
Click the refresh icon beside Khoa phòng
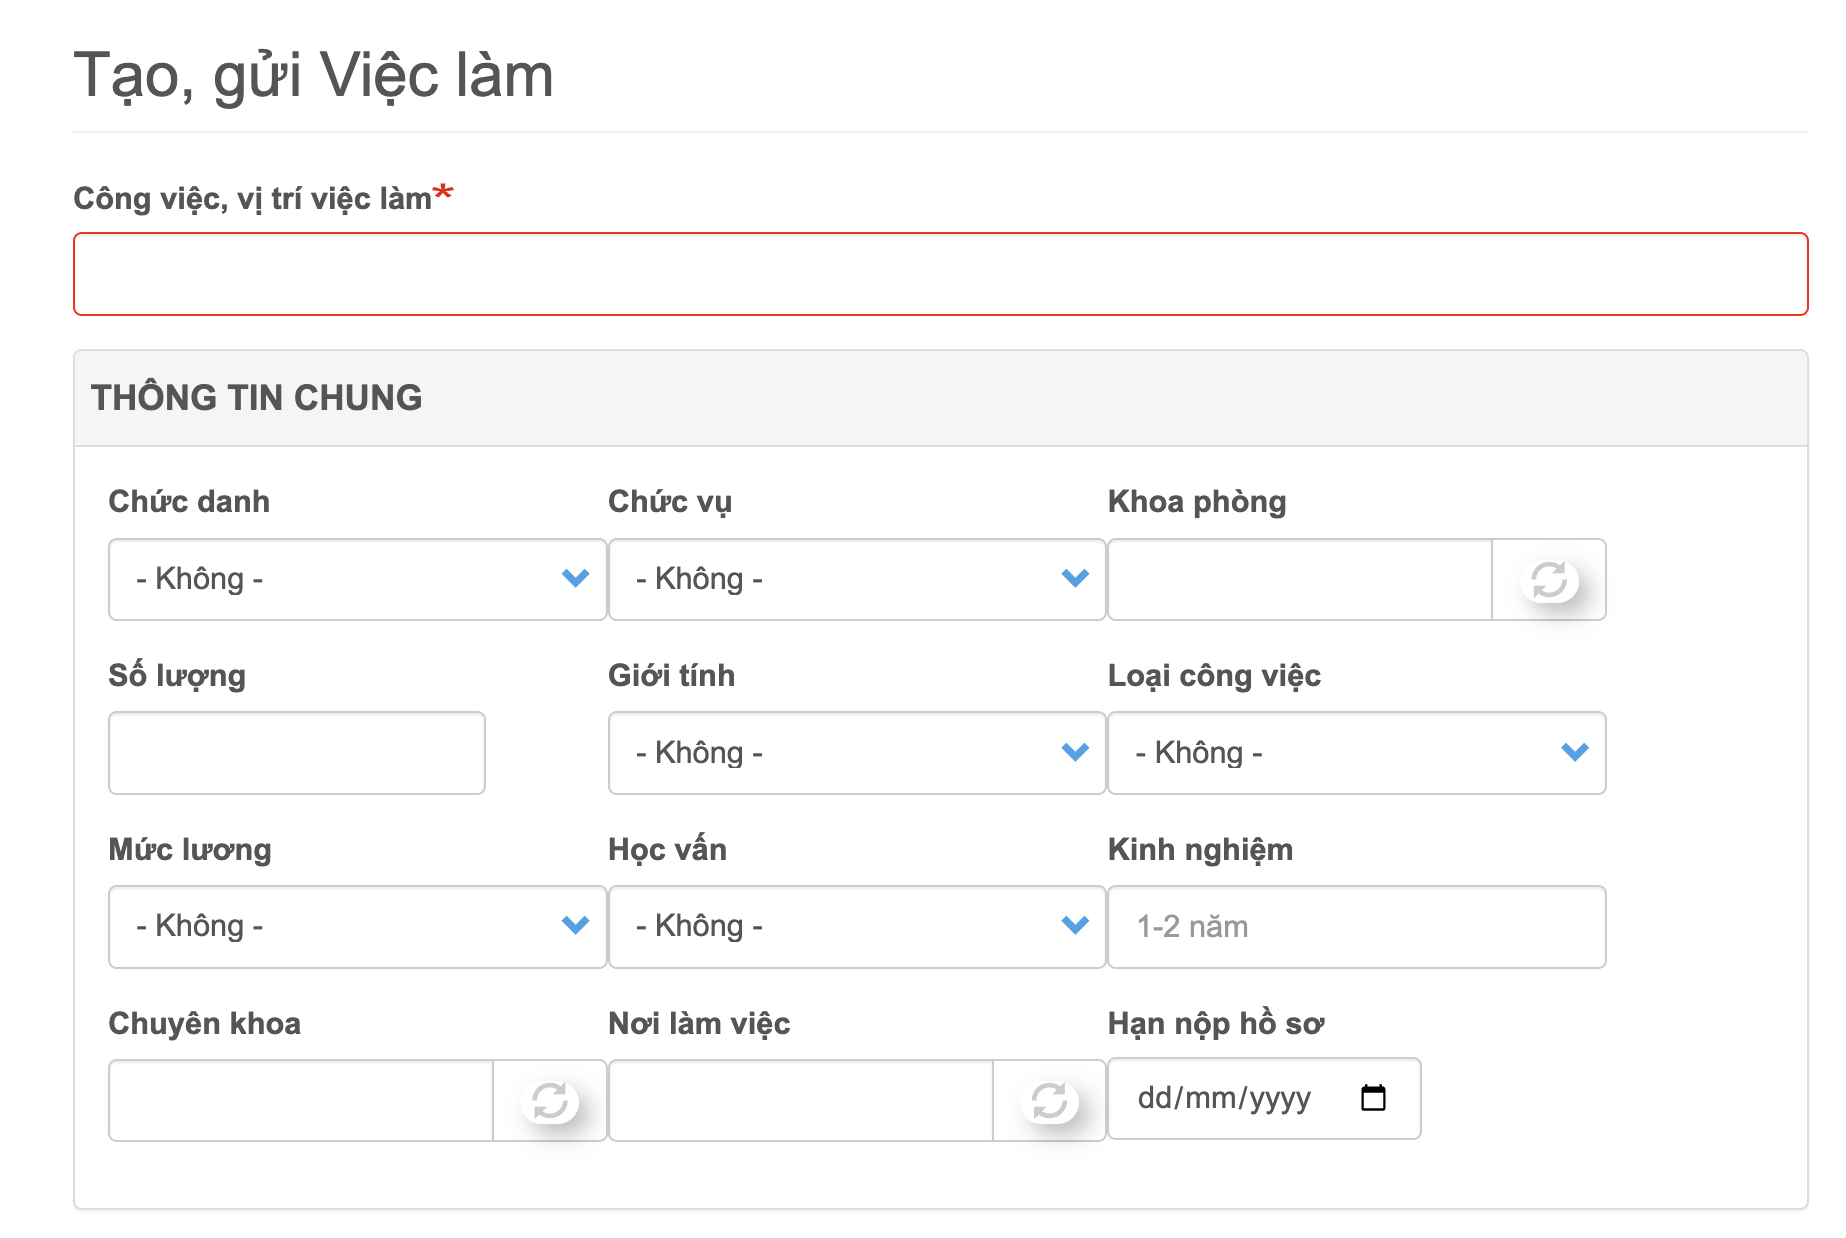point(1549,580)
